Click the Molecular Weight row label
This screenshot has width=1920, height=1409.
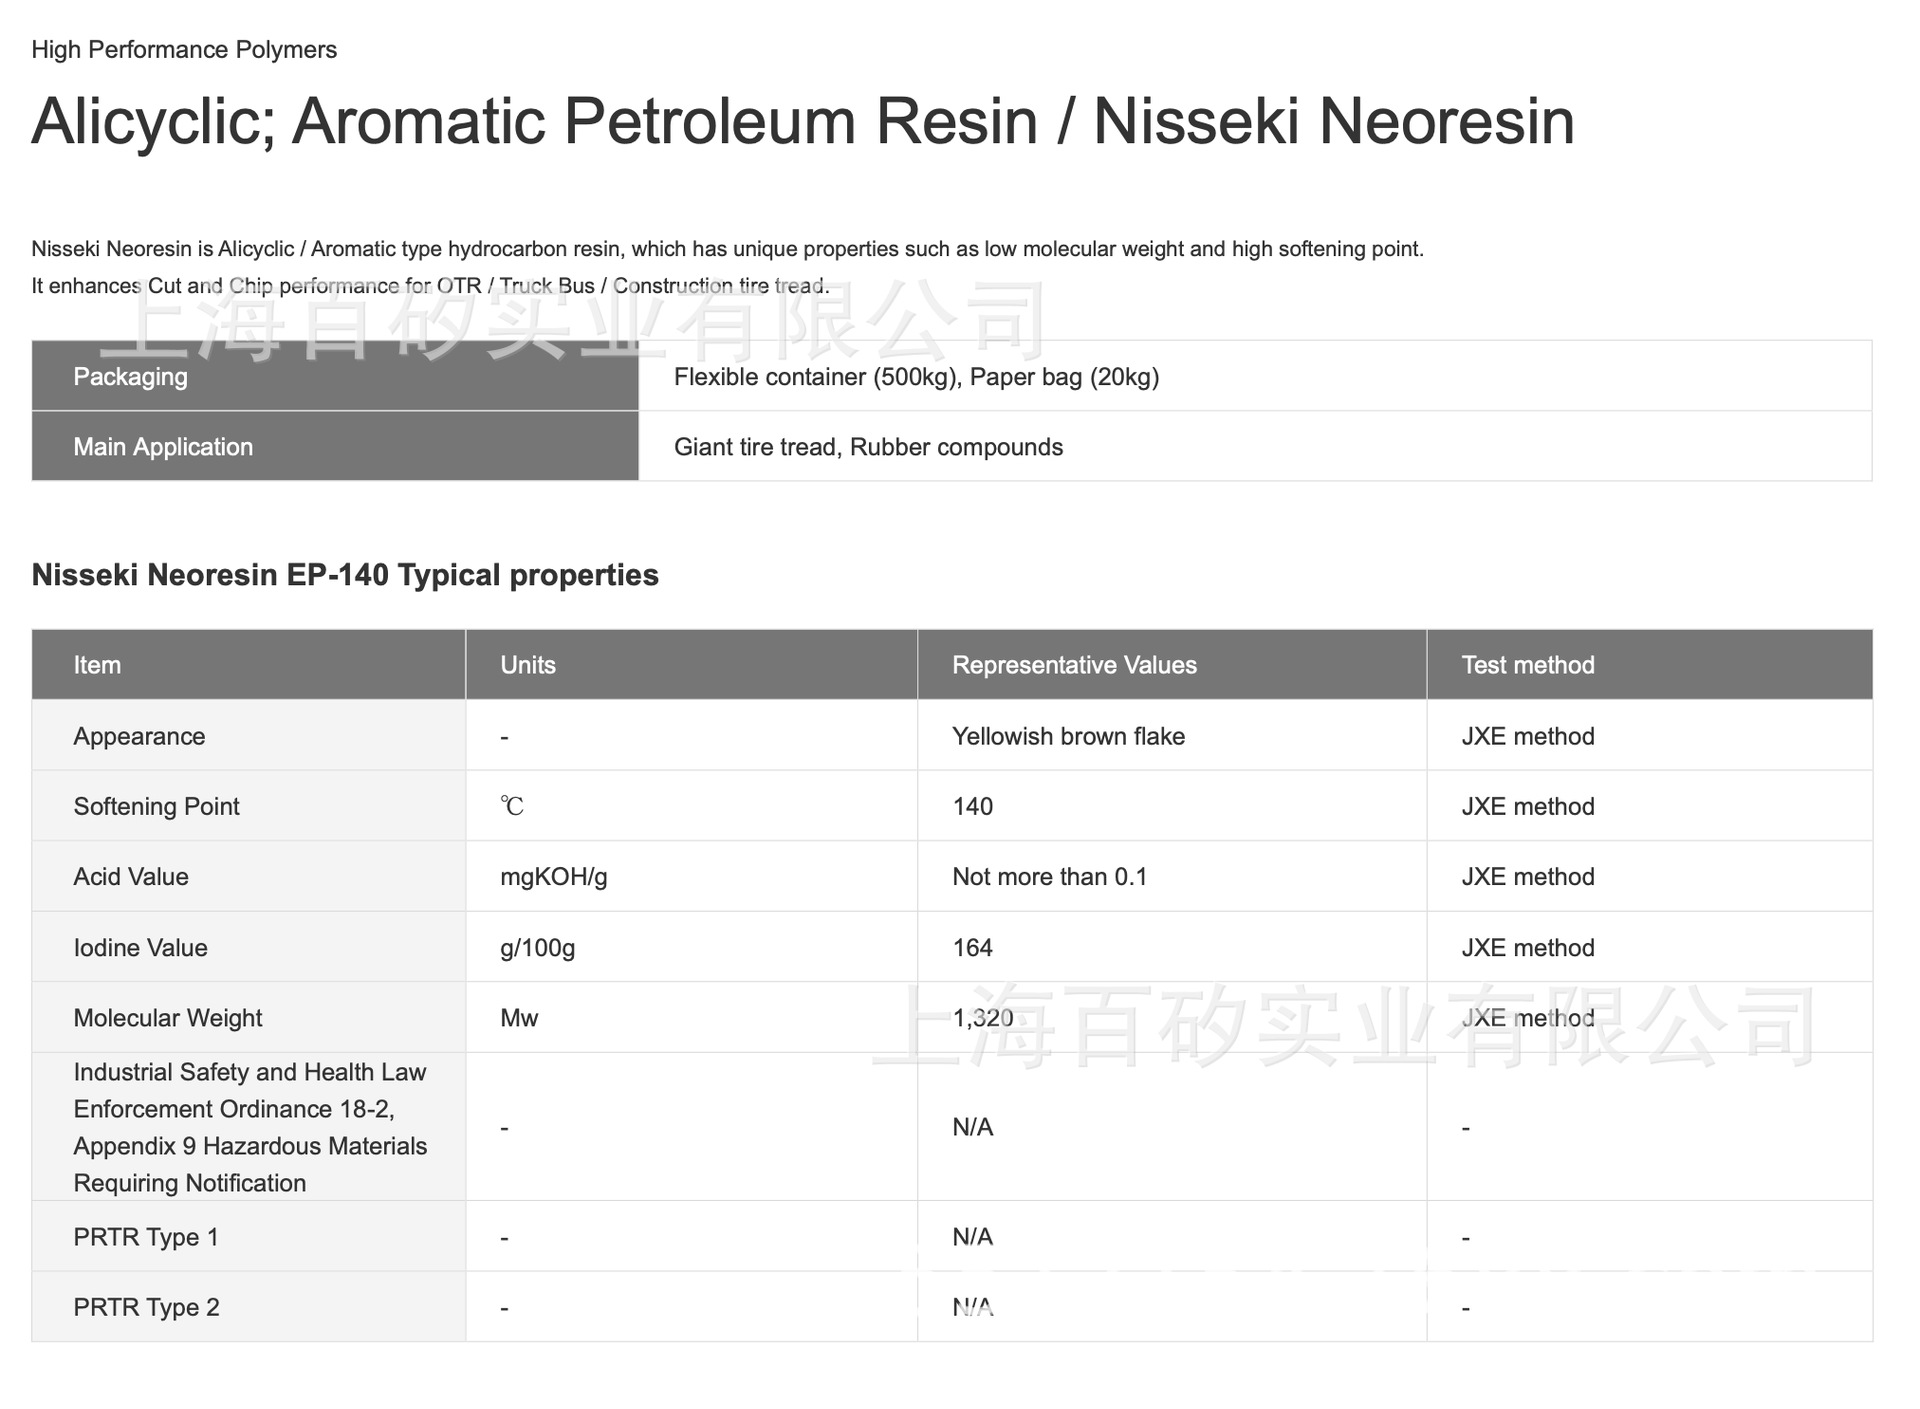167,1018
